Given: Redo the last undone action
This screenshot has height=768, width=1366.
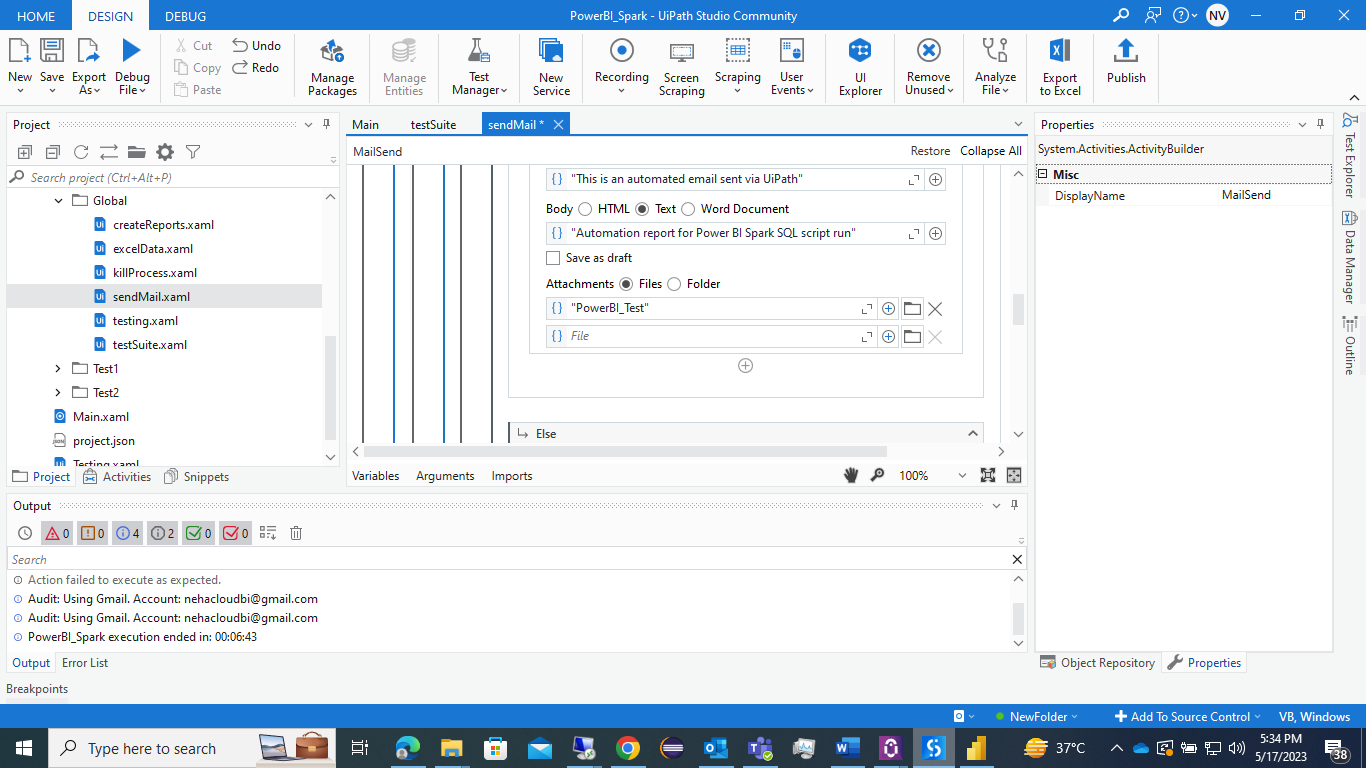Looking at the screenshot, I should pyautogui.click(x=256, y=67).
